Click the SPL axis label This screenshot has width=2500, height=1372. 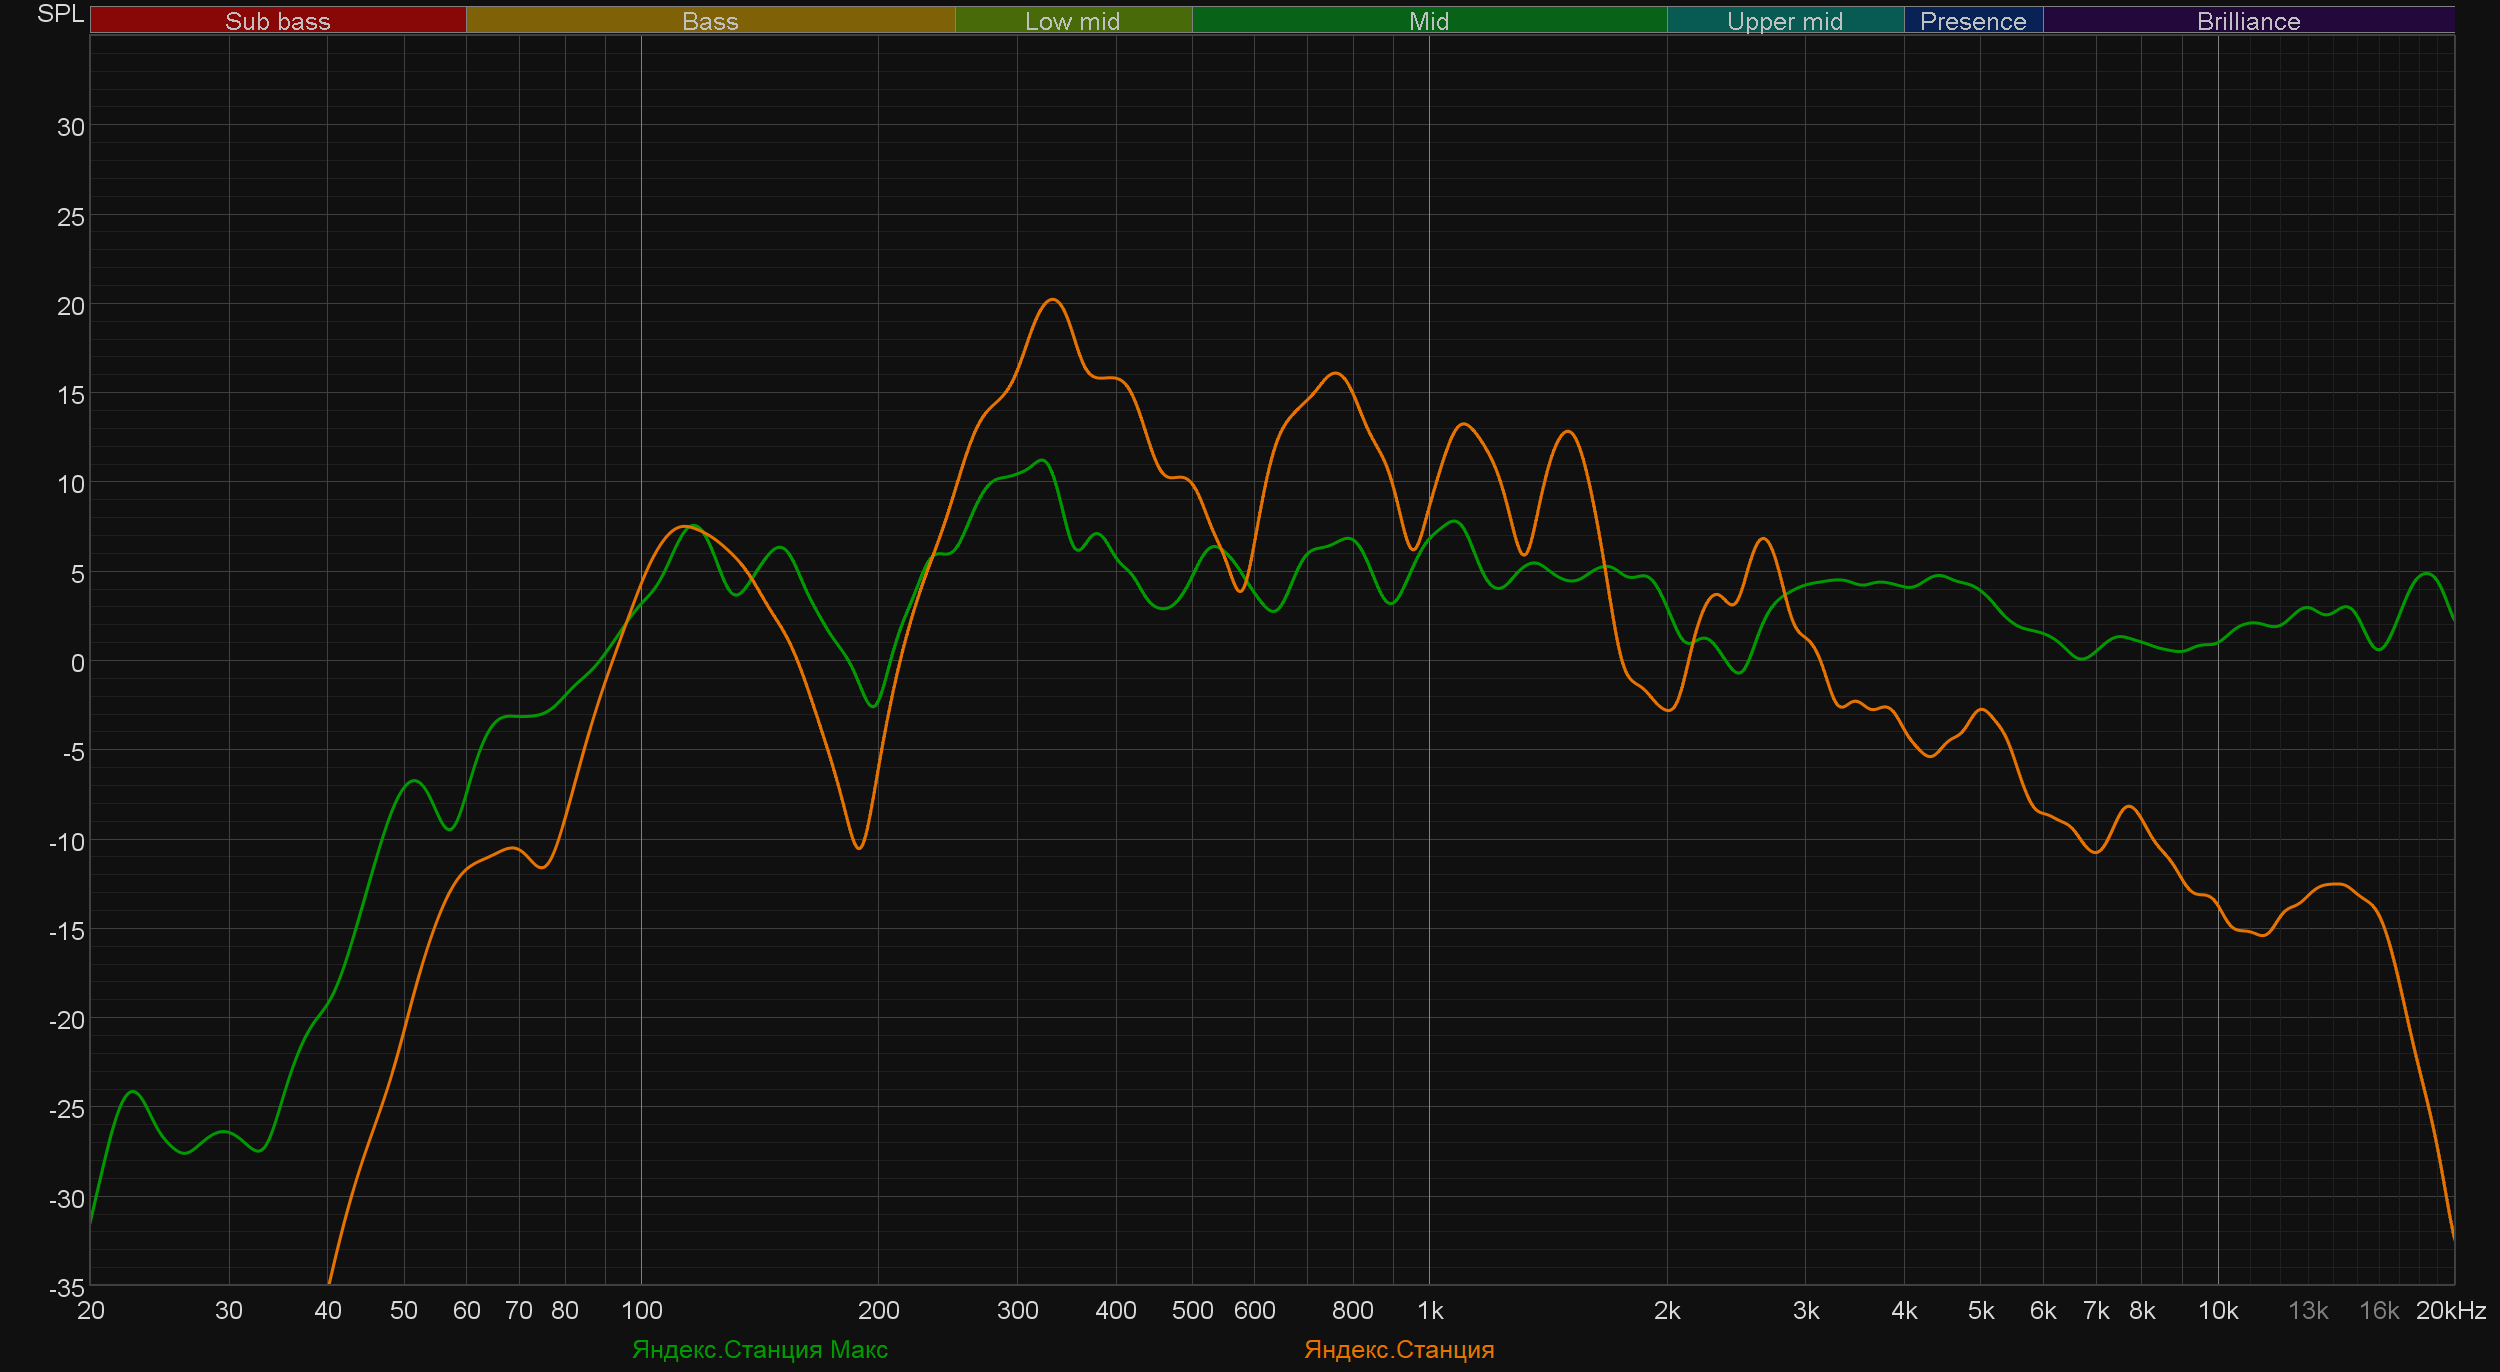pyautogui.click(x=60, y=14)
